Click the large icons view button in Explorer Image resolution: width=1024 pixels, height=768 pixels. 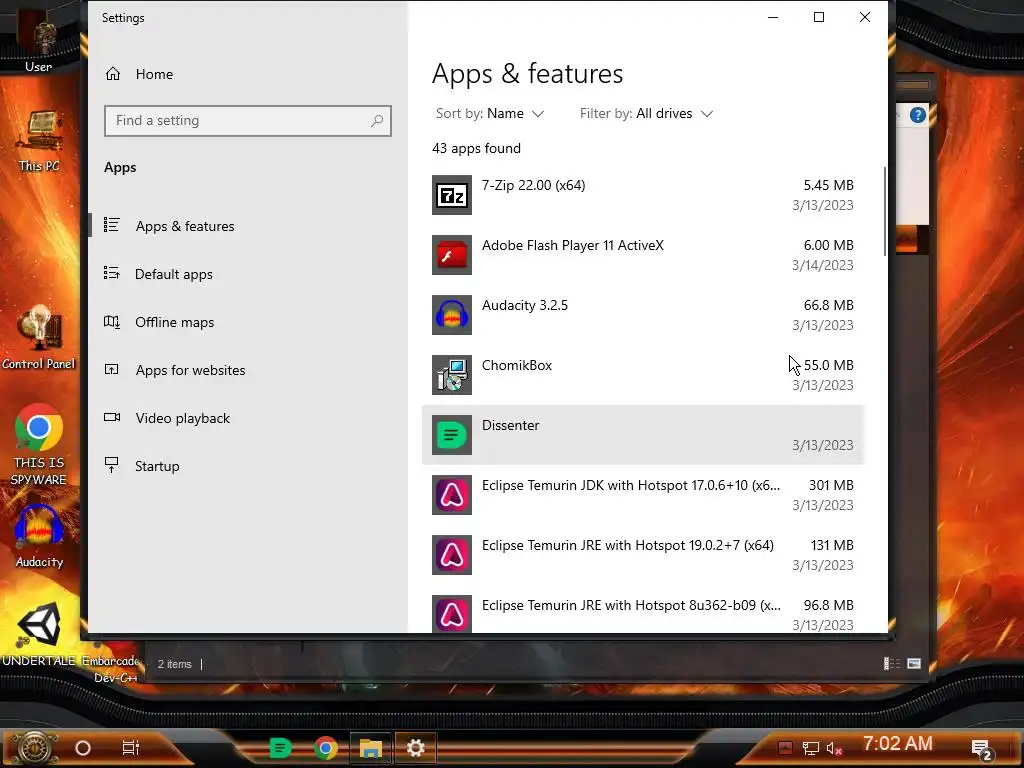(914, 664)
